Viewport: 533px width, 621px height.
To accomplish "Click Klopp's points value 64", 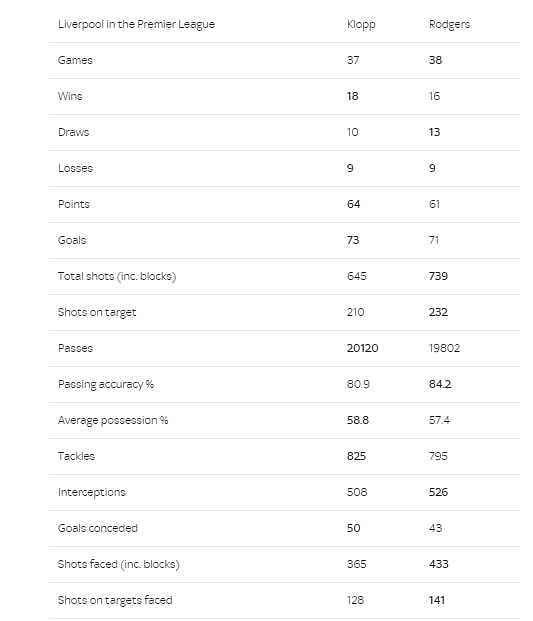I will point(353,204).
